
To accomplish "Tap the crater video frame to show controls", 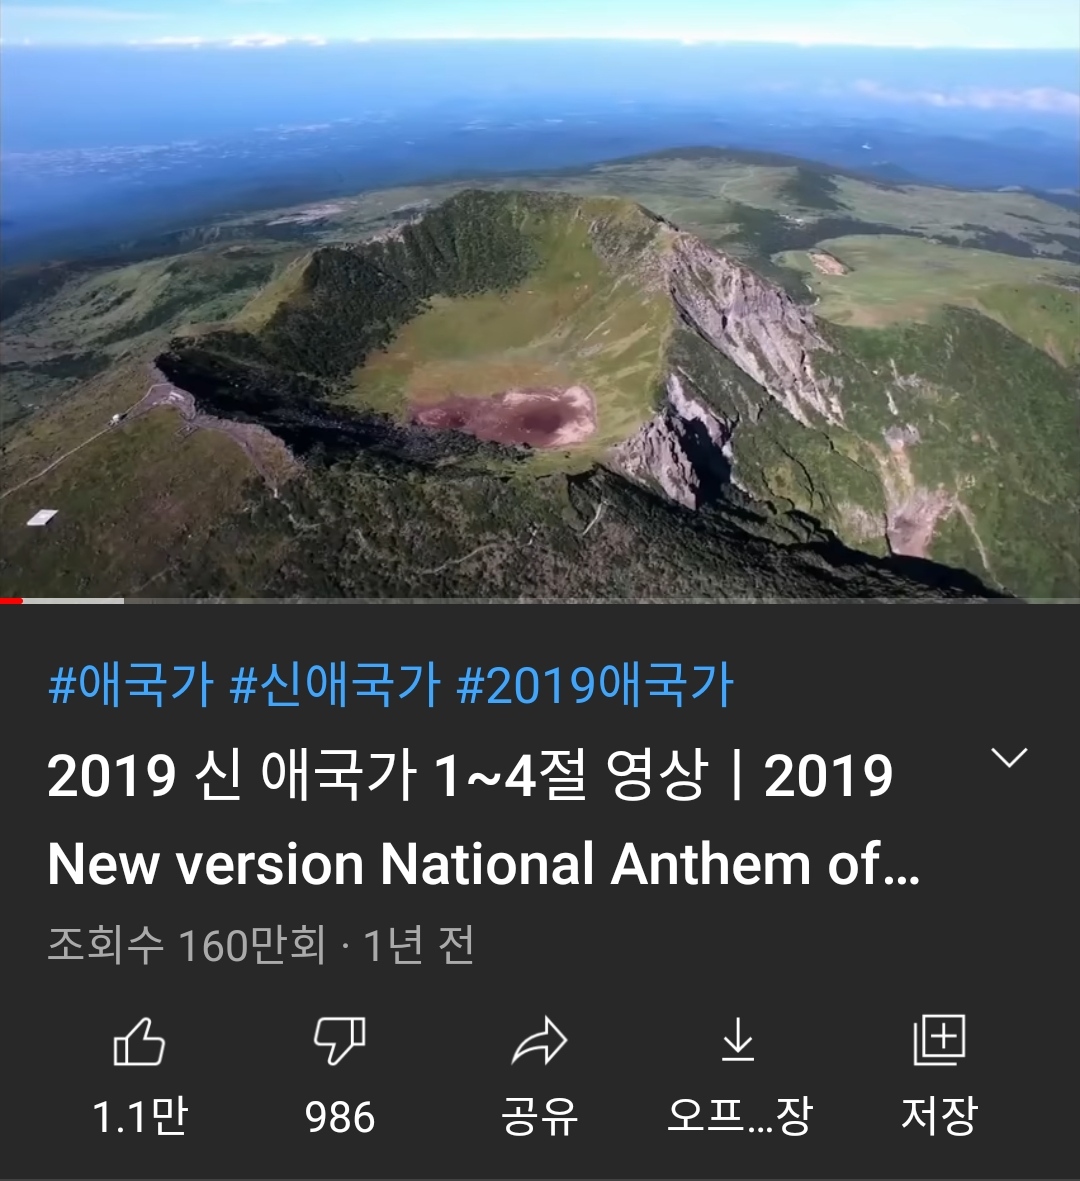I will [540, 301].
